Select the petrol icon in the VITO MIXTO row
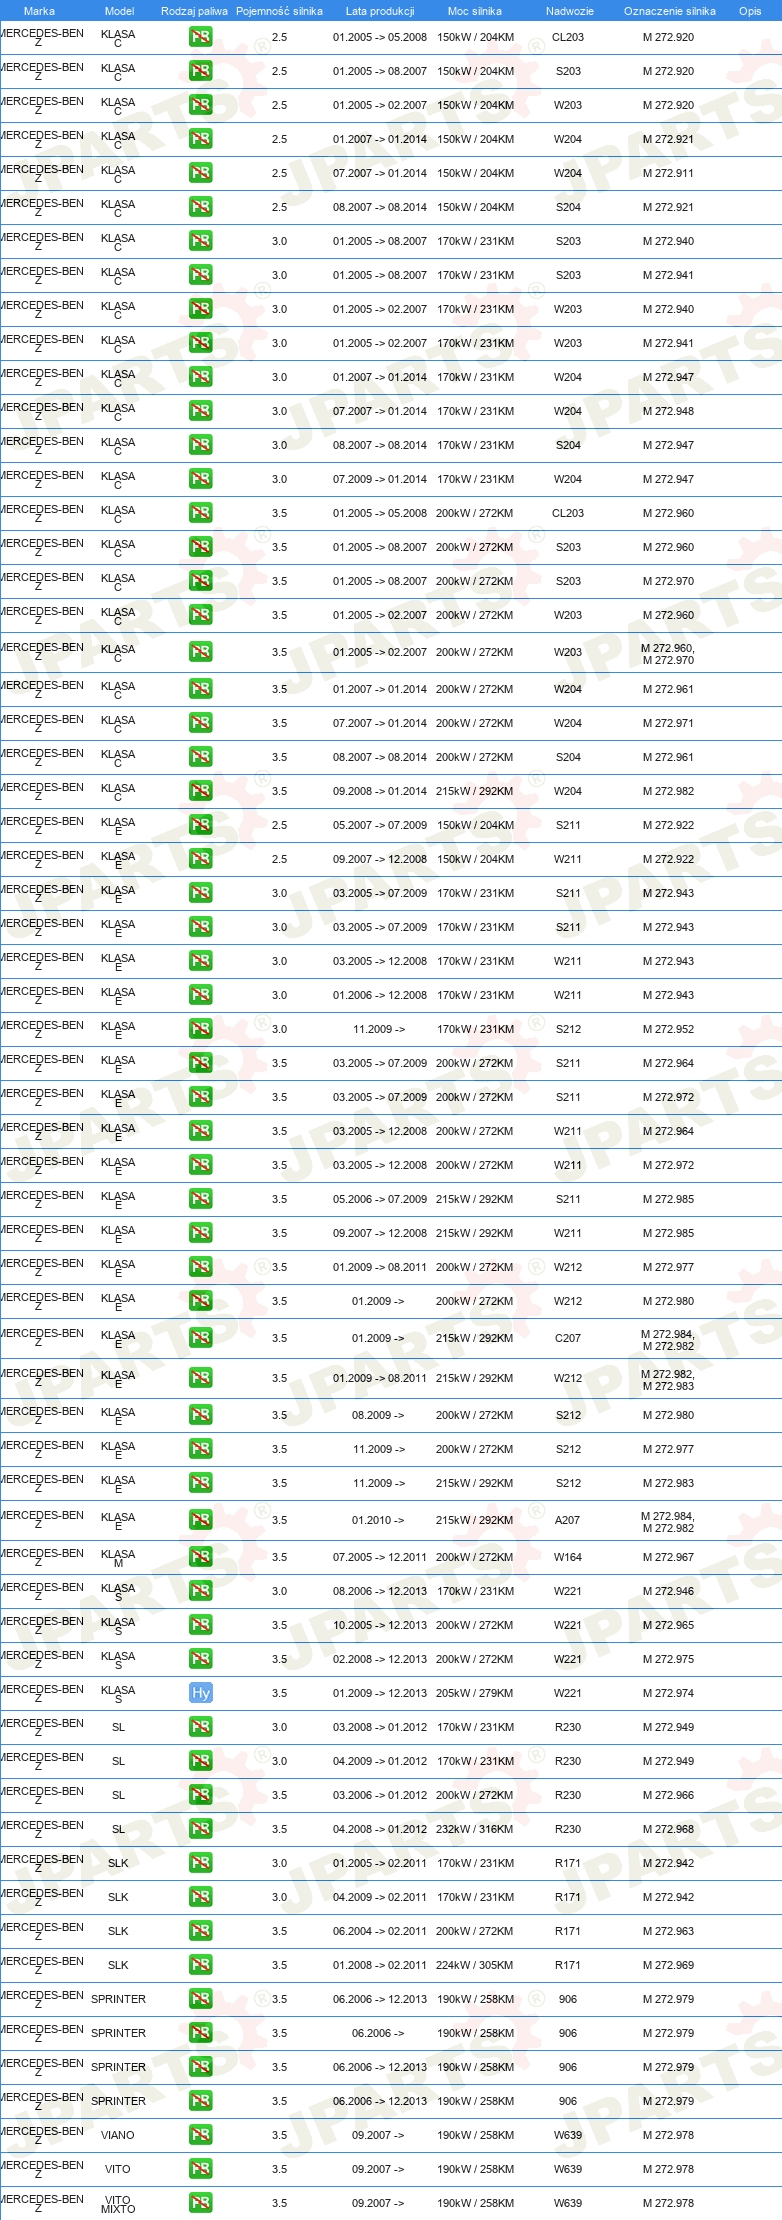 200,2203
